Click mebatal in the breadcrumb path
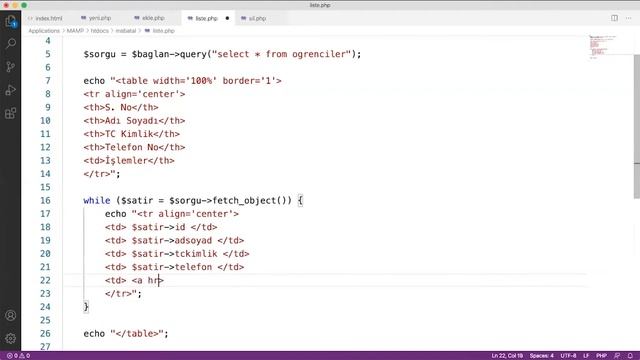 126,31
